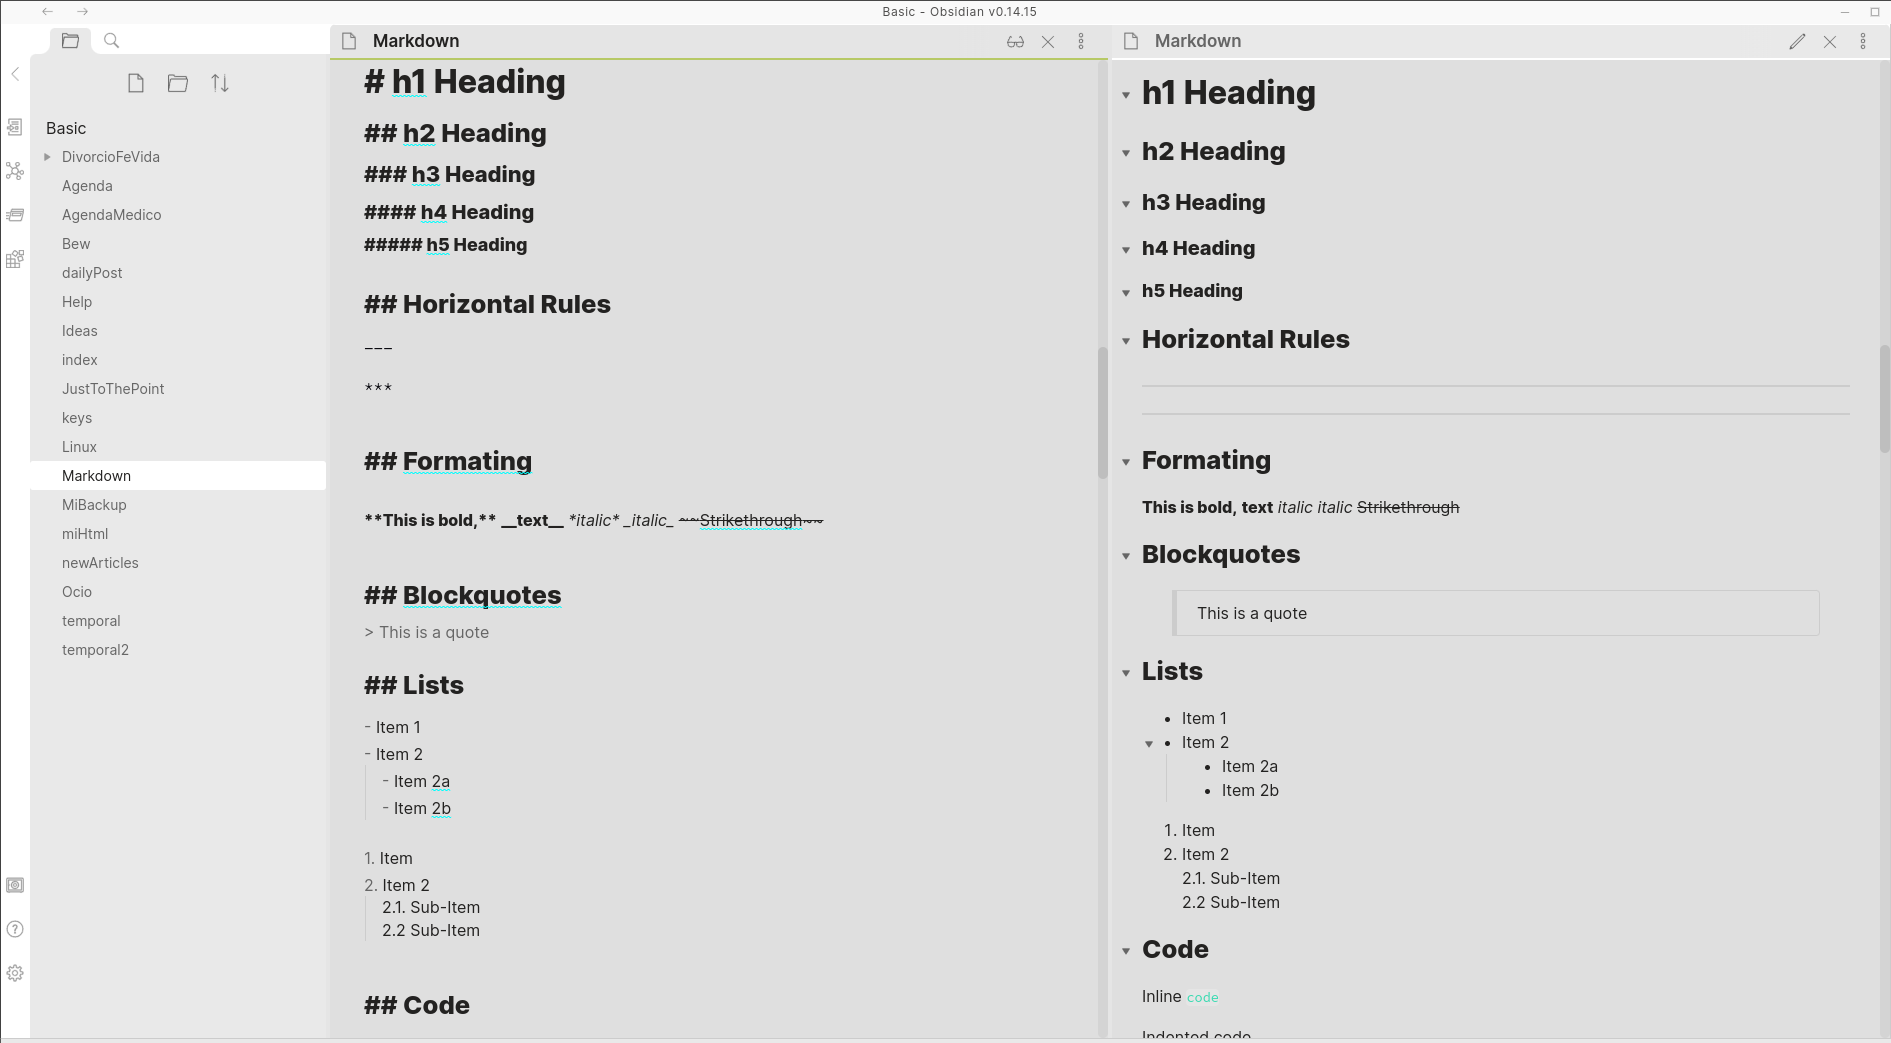Change the file sort order
1891x1043 pixels.
click(x=220, y=84)
